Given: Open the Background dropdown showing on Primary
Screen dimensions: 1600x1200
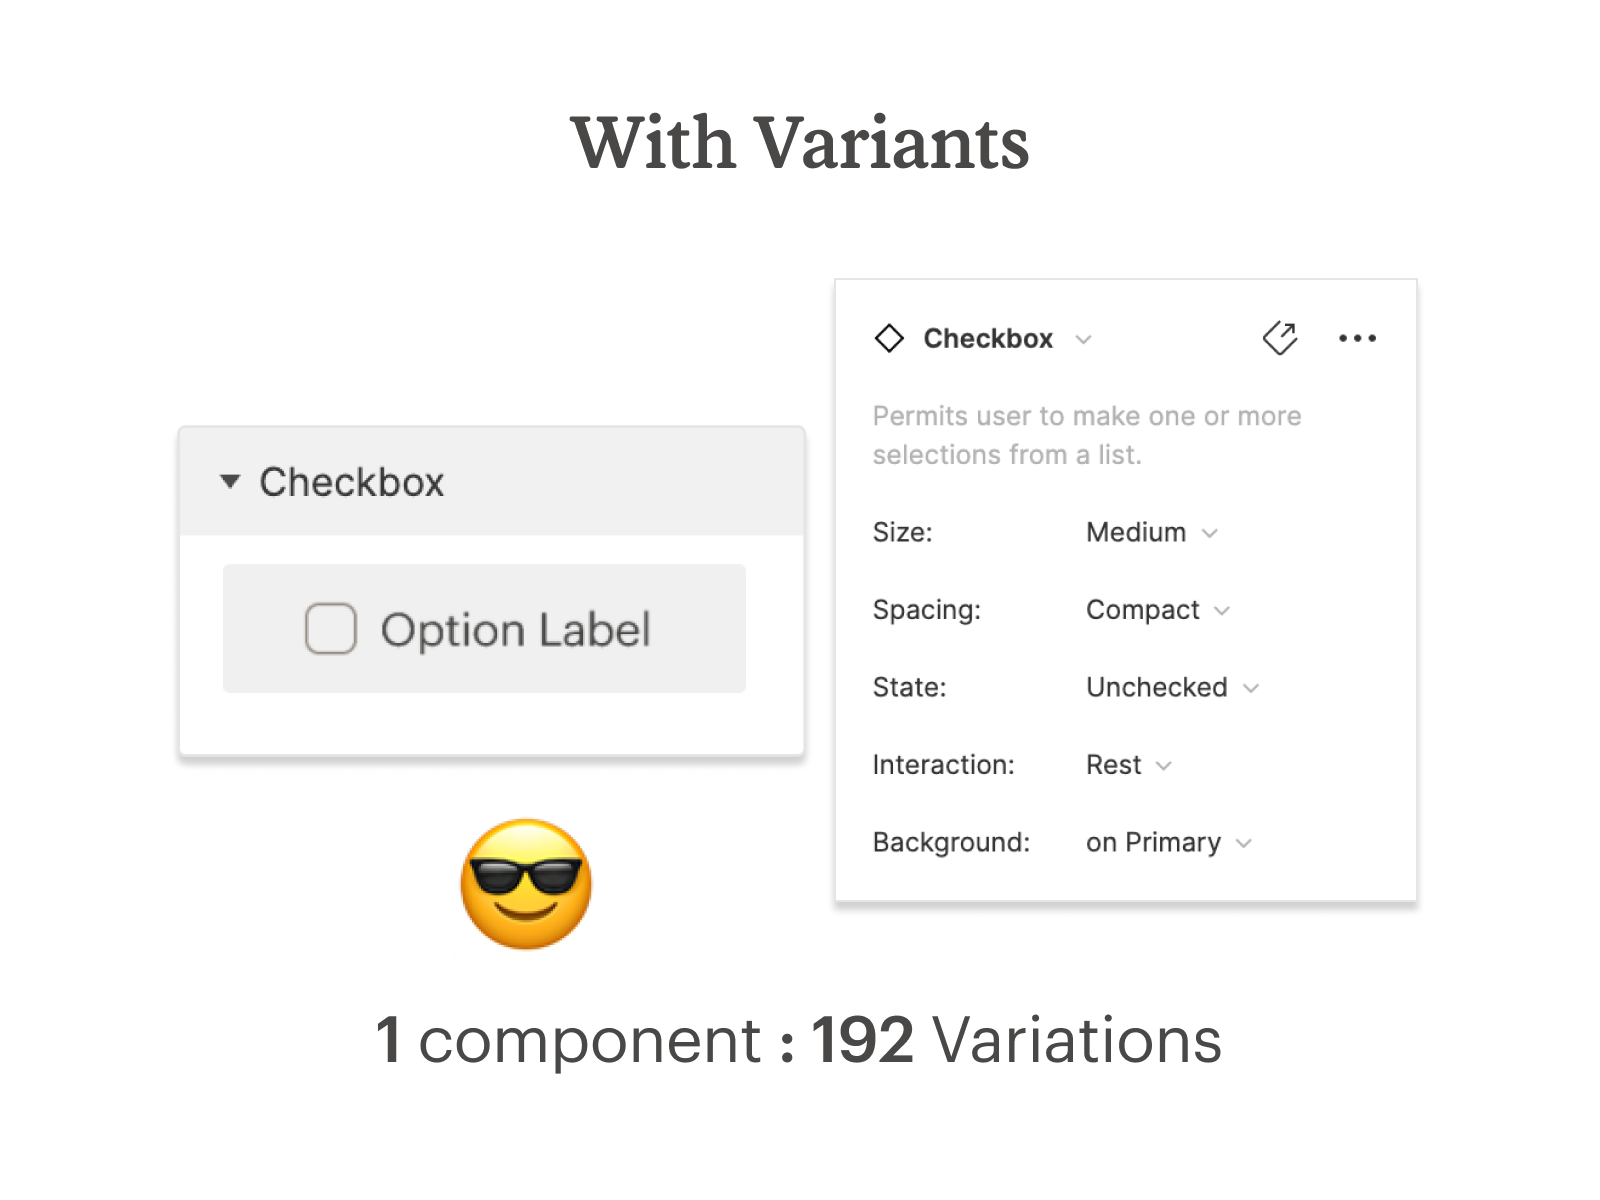Looking at the screenshot, I should pos(1169,843).
